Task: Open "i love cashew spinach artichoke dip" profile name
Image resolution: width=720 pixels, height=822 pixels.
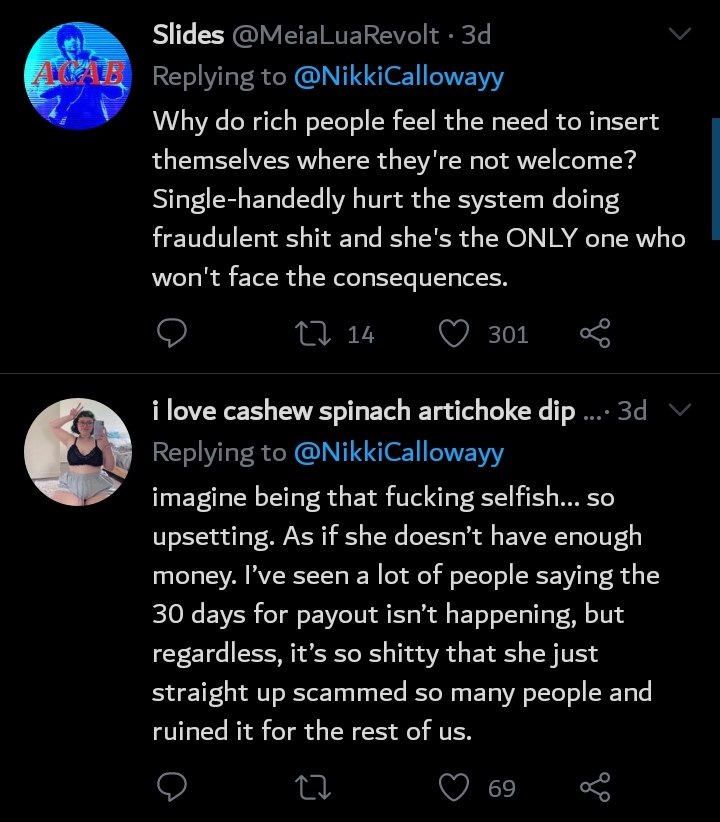Action: 364,411
